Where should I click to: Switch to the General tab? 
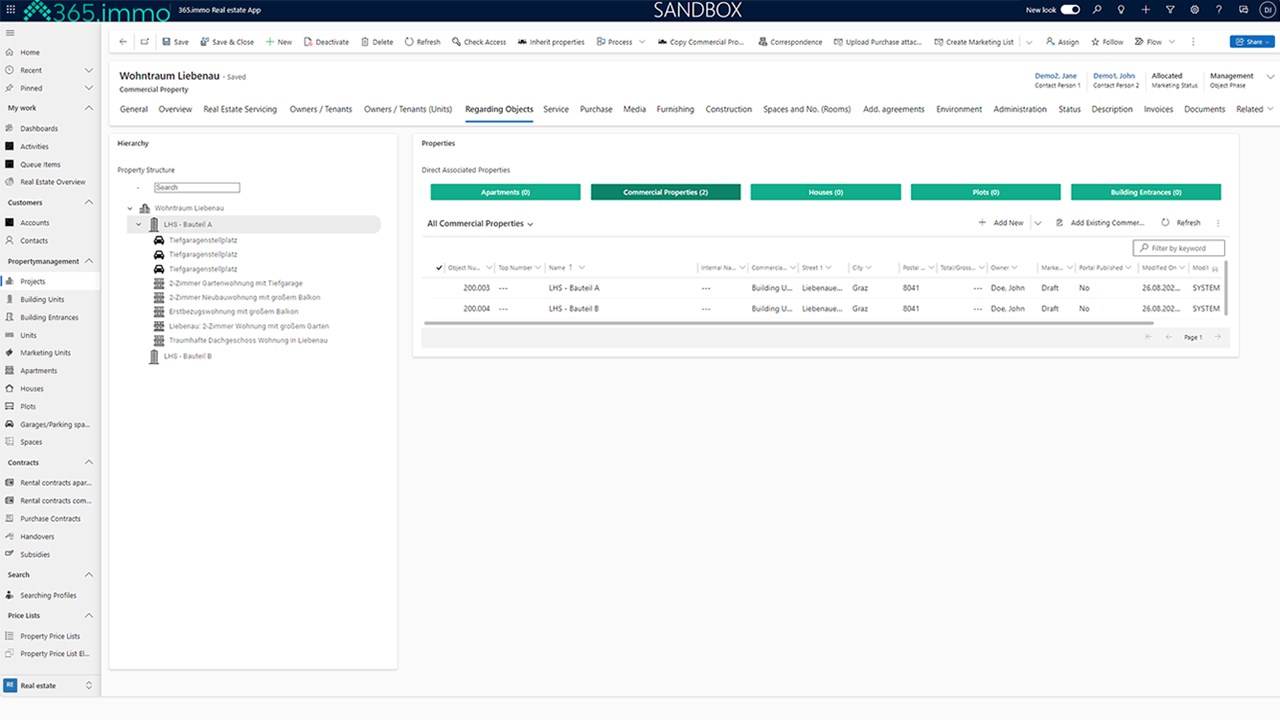coord(133,109)
